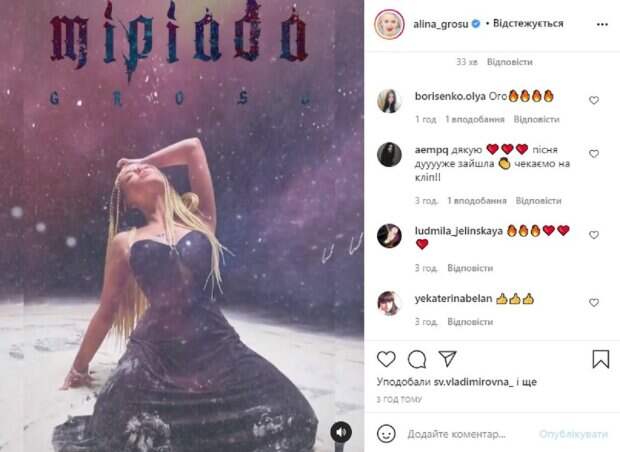The height and width of the screenshot is (452, 620).
Task: Like yekaterinabelan's comment heart
Action: pos(594,303)
